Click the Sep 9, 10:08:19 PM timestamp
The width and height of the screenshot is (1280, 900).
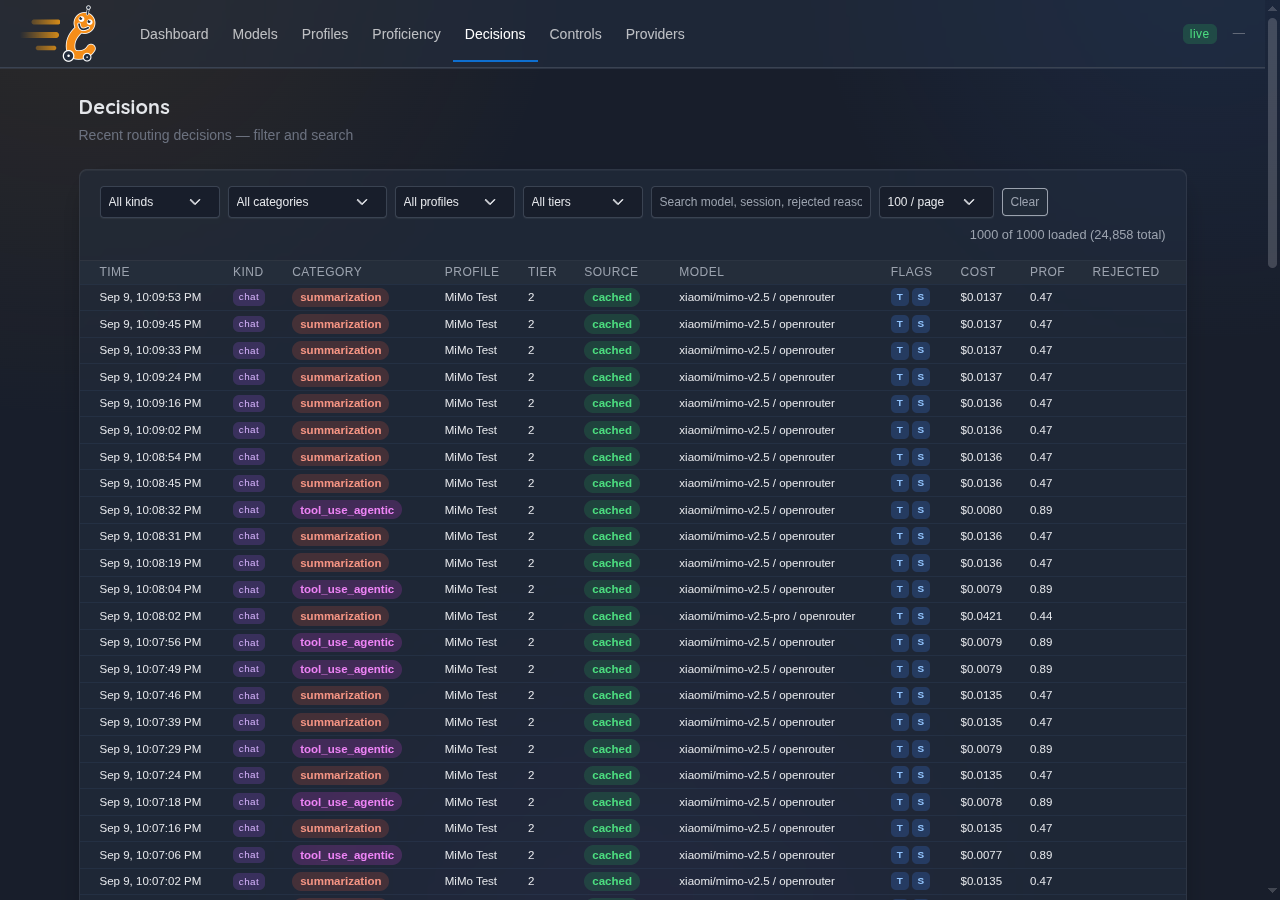tap(150, 563)
